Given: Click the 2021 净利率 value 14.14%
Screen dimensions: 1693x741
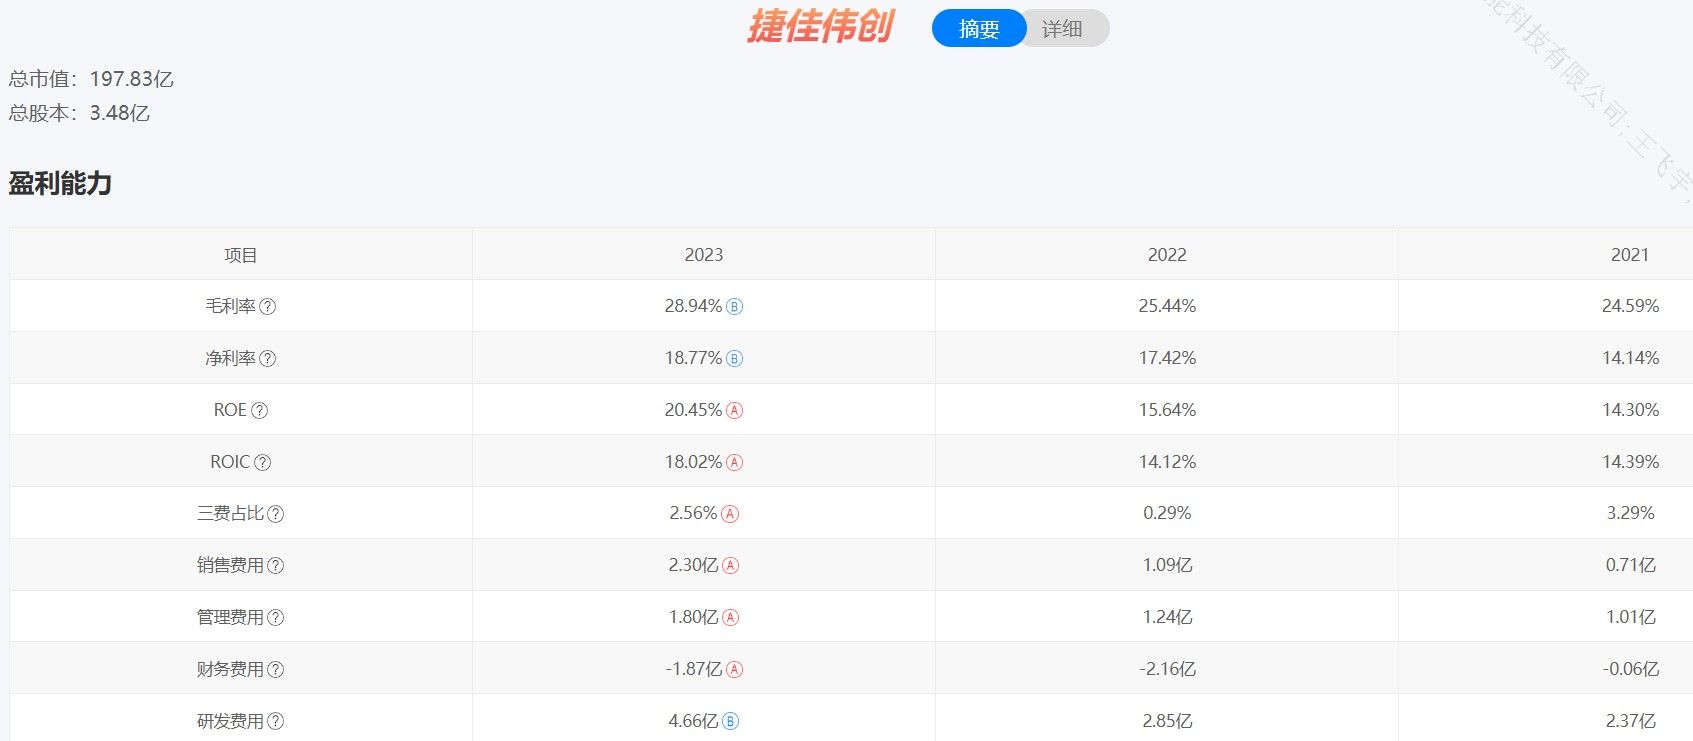Looking at the screenshot, I should [x=1630, y=358].
